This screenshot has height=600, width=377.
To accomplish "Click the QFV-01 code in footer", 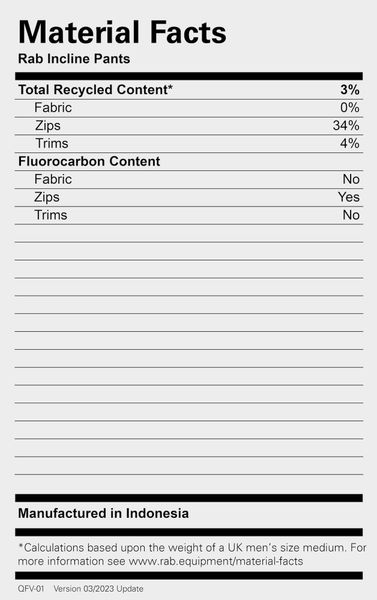I will click(31, 589).
